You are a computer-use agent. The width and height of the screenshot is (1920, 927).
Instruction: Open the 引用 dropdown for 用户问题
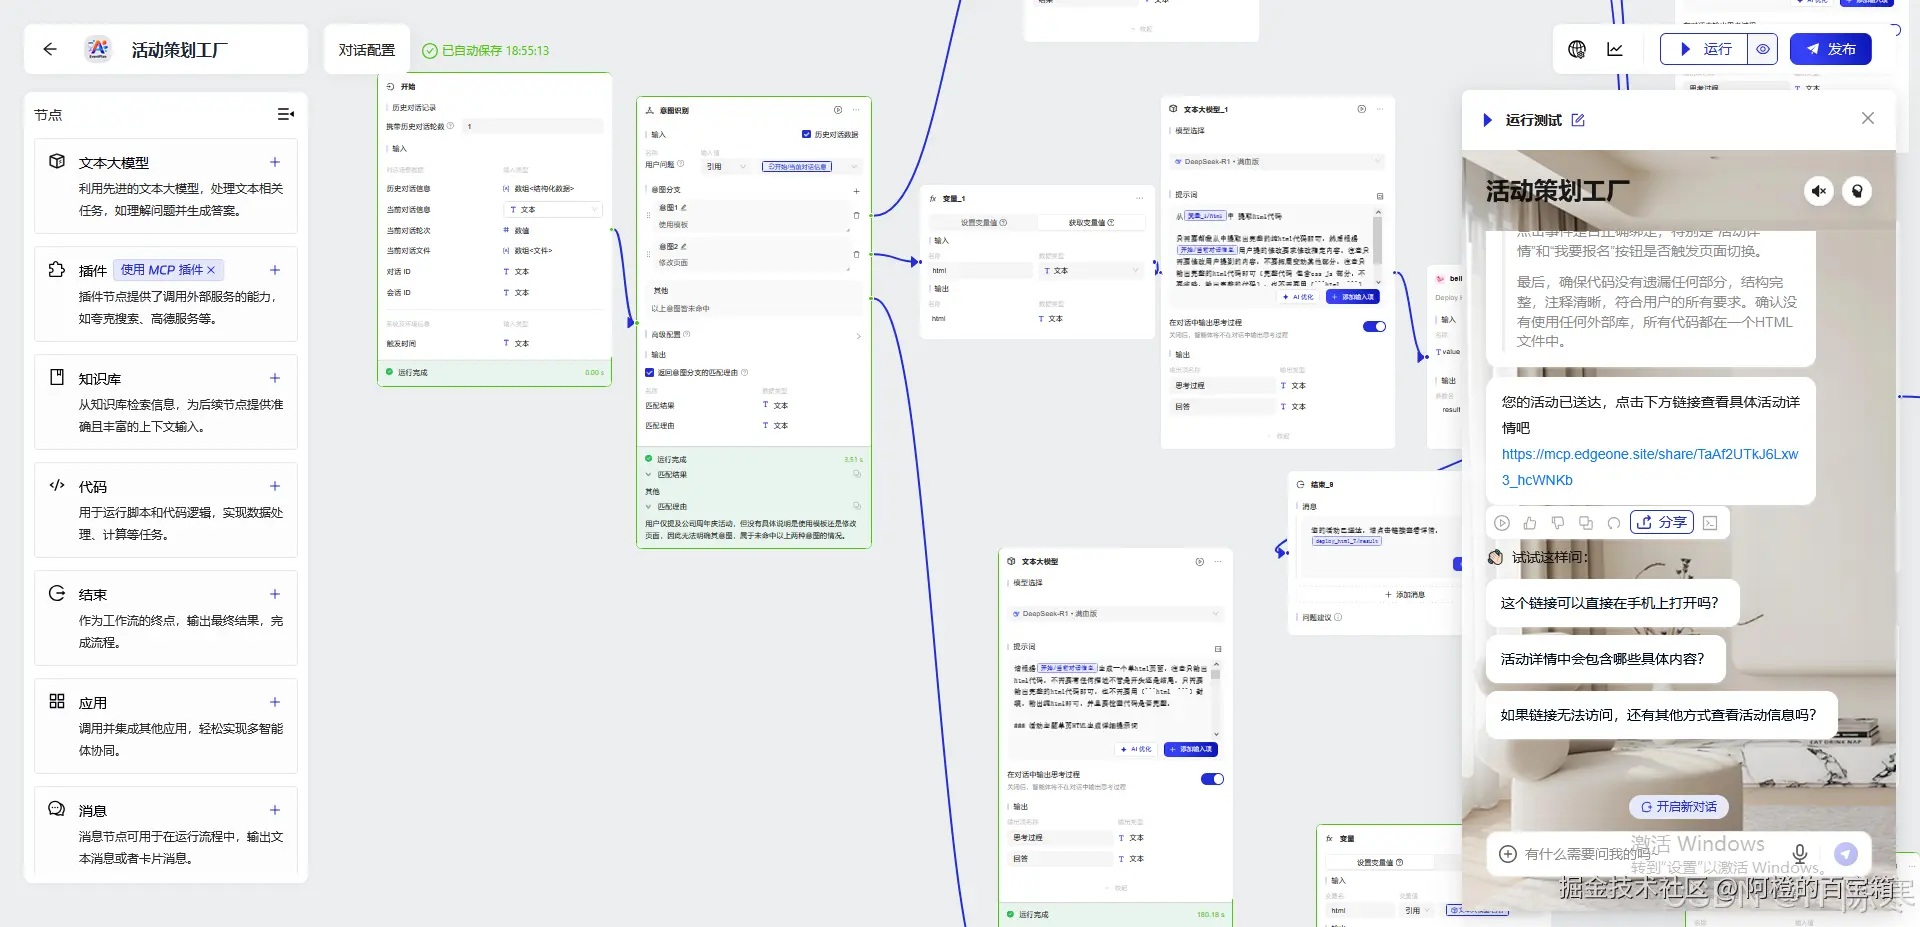pyautogui.click(x=727, y=167)
